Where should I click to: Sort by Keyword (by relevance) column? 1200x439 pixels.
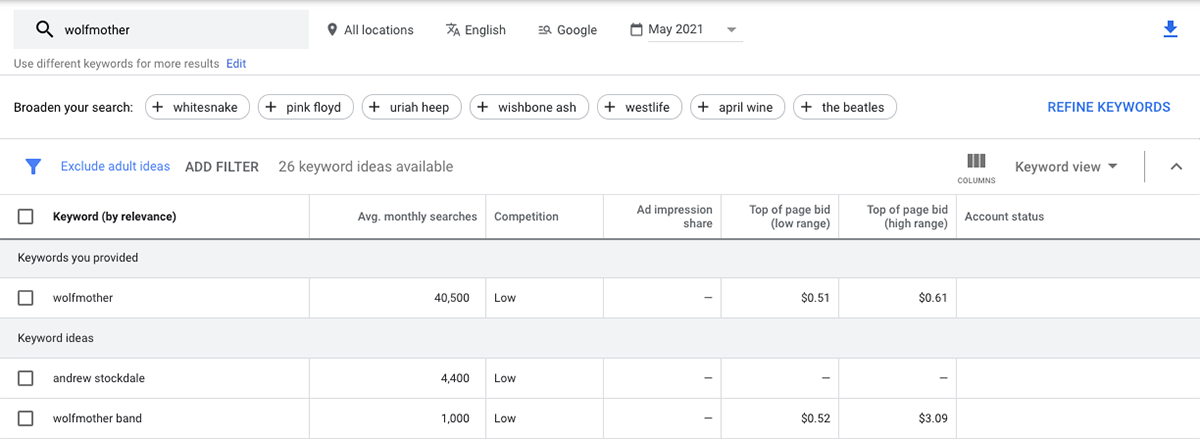click(114, 217)
